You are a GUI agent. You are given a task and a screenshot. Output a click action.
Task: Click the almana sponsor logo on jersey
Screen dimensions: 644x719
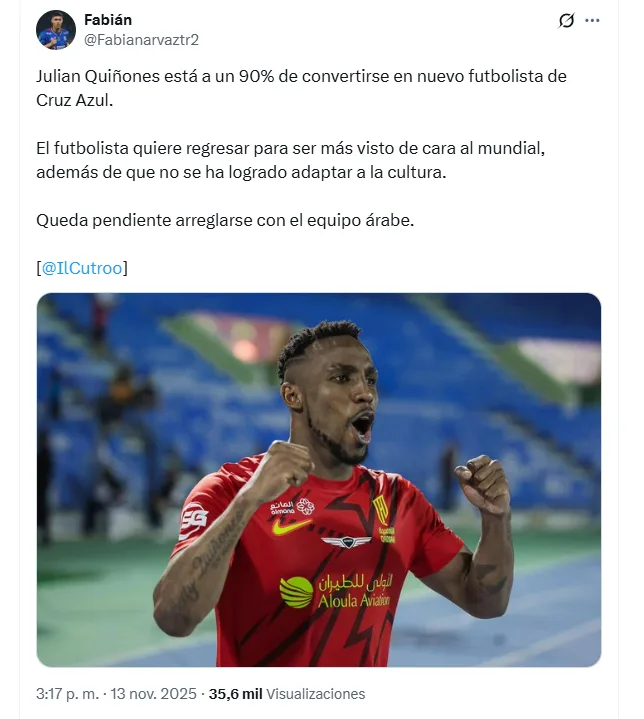click(x=292, y=507)
